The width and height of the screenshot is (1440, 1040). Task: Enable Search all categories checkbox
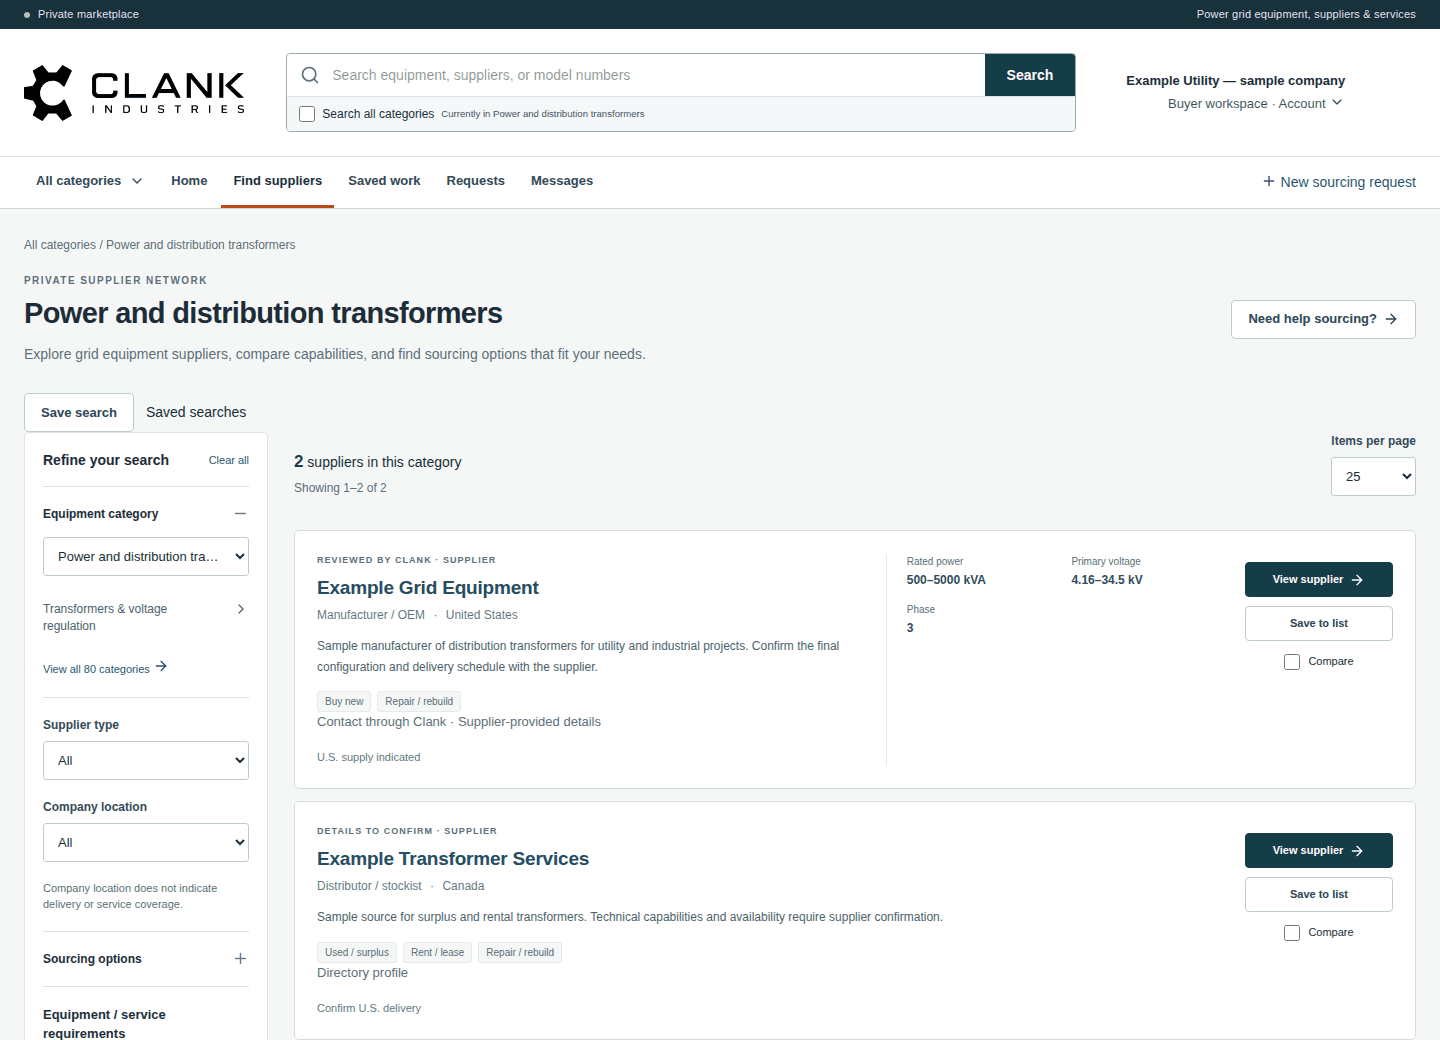307,114
